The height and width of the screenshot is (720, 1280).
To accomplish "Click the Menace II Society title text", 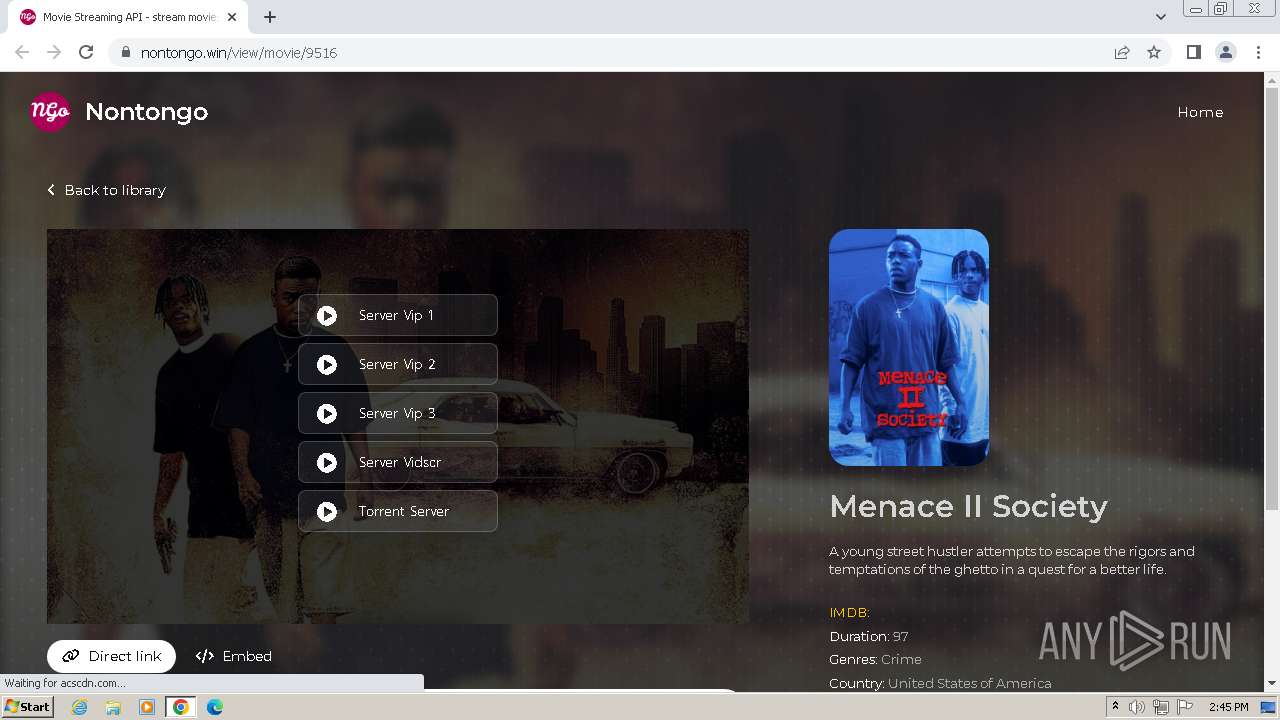I will point(968,506).
